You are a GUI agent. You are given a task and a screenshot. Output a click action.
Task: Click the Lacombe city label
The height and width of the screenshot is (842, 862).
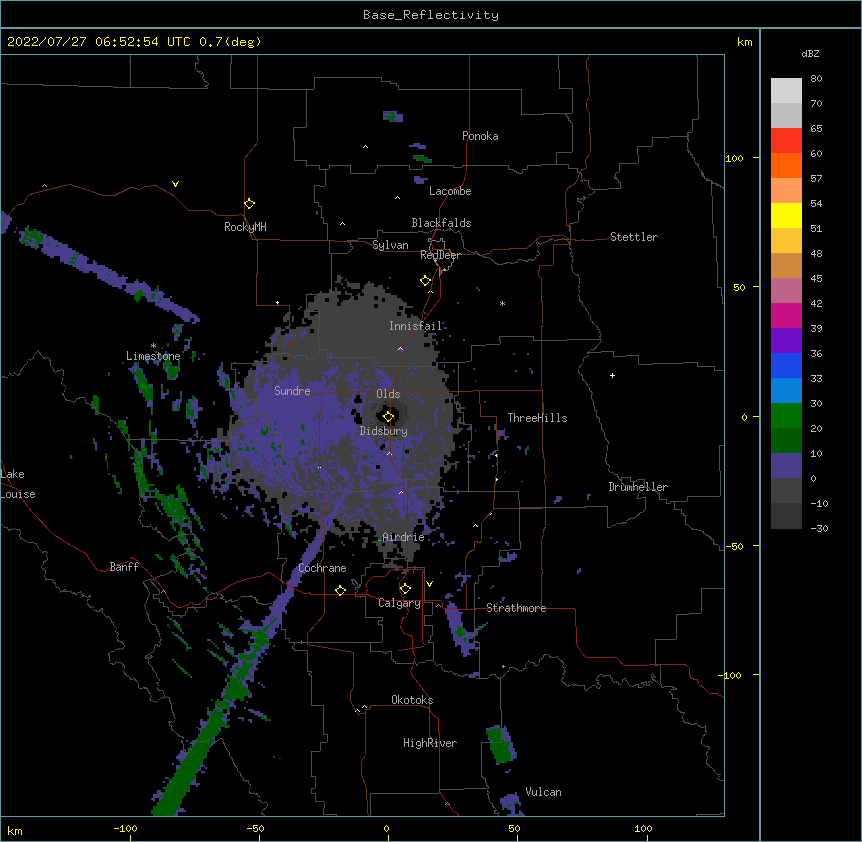(x=450, y=191)
